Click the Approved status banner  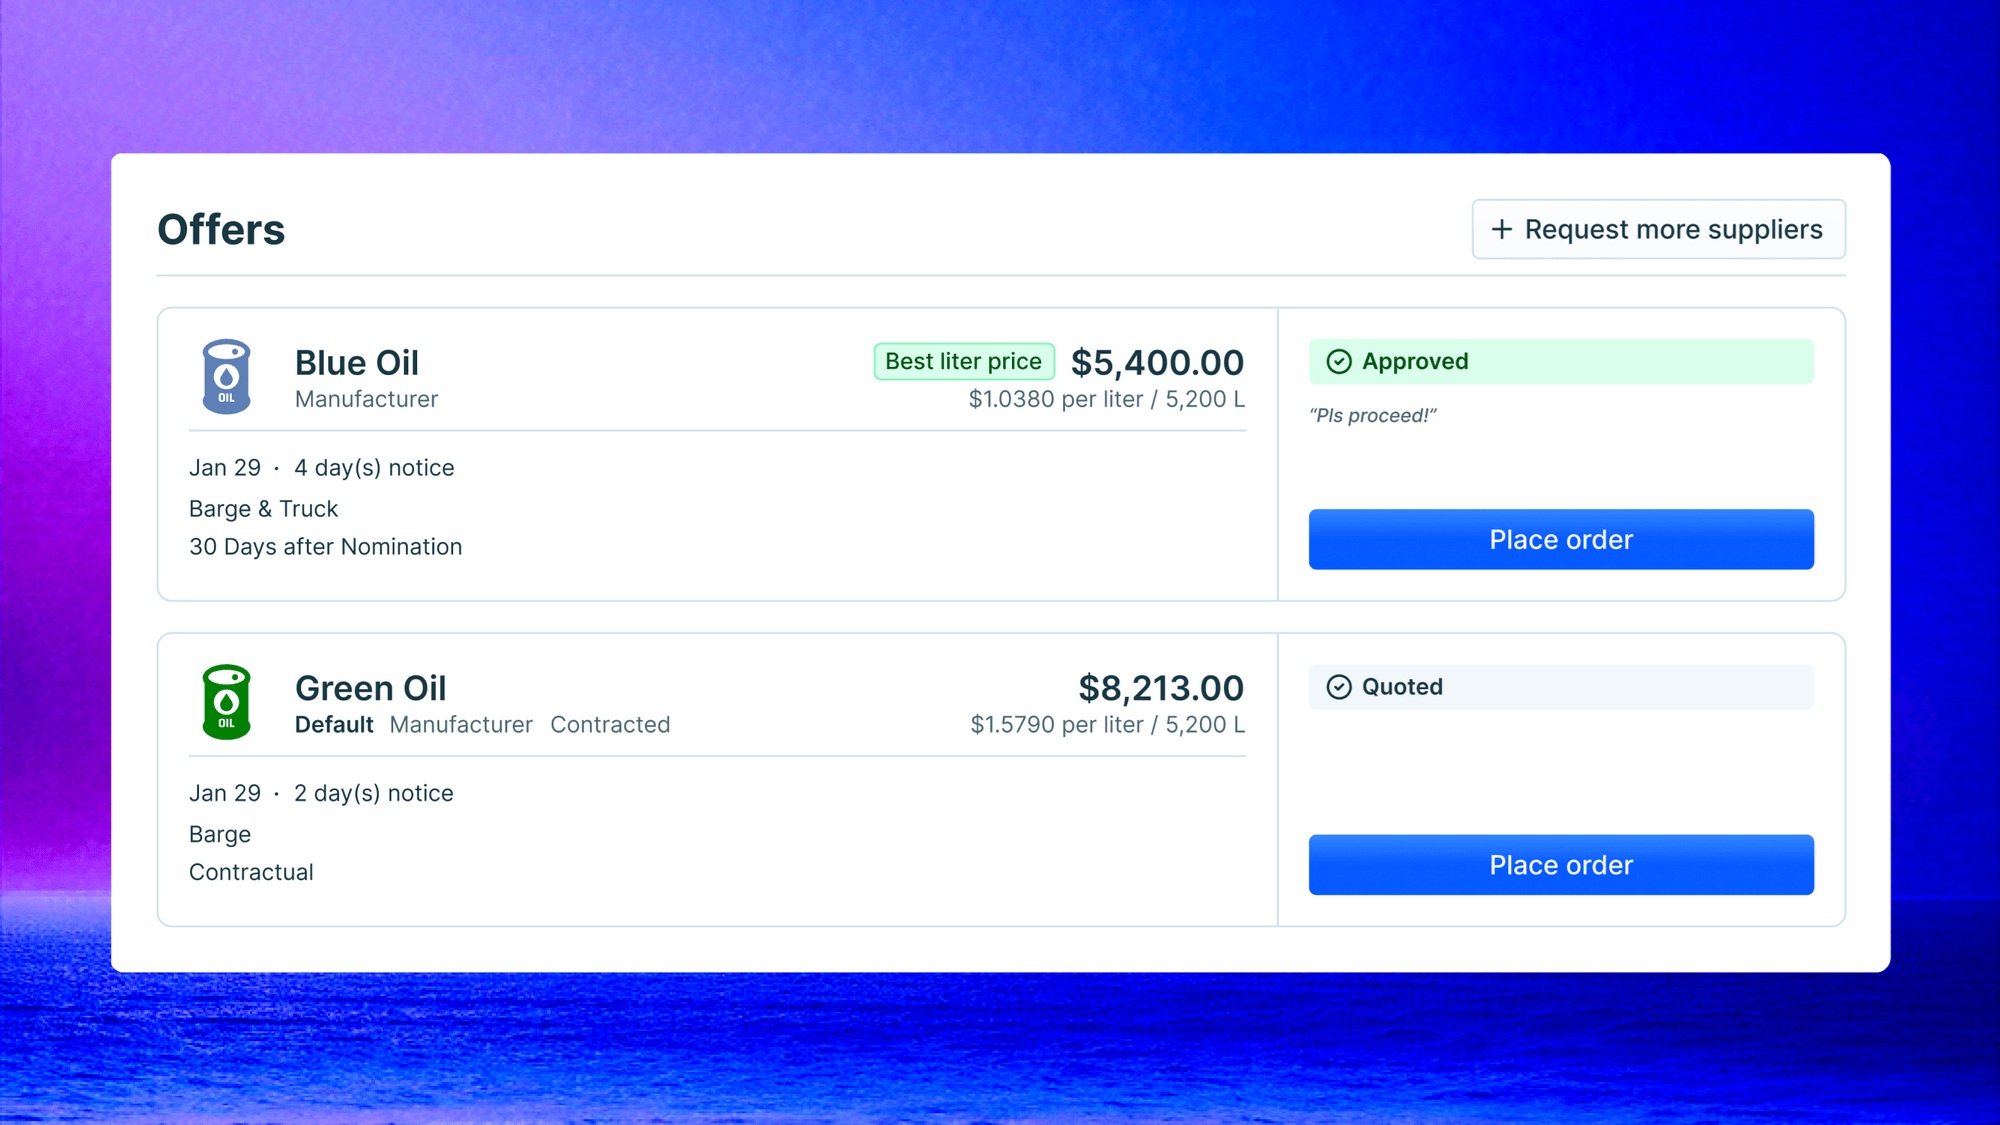pyautogui.click(x=1561, y=362)
